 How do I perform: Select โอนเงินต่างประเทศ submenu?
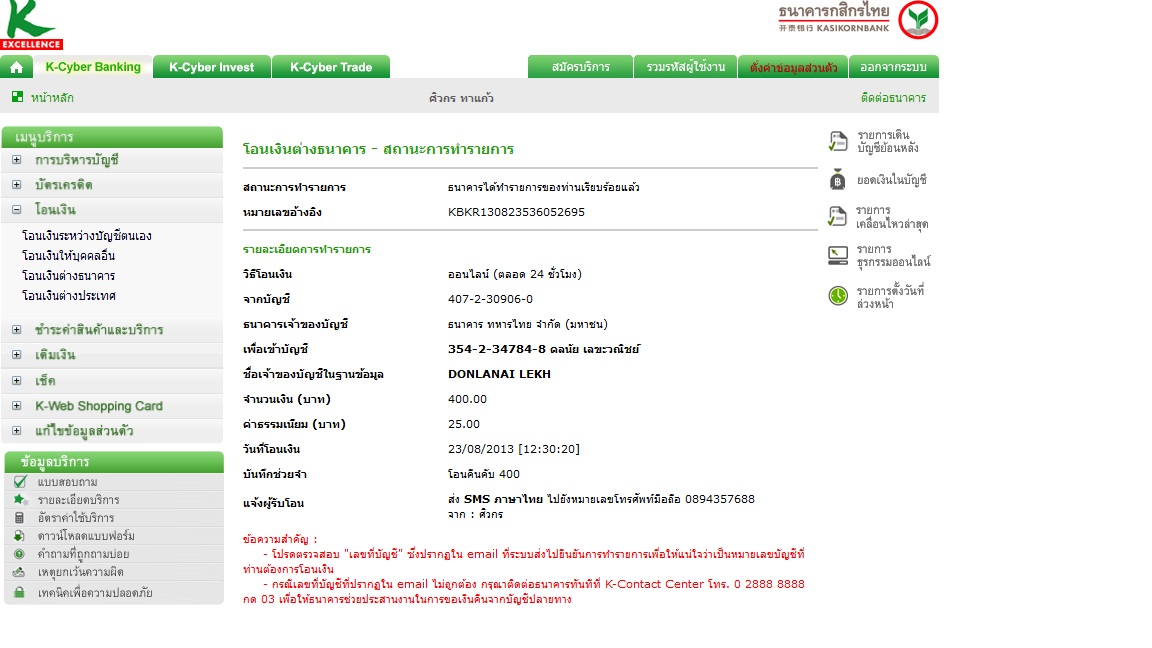point(69,295)
